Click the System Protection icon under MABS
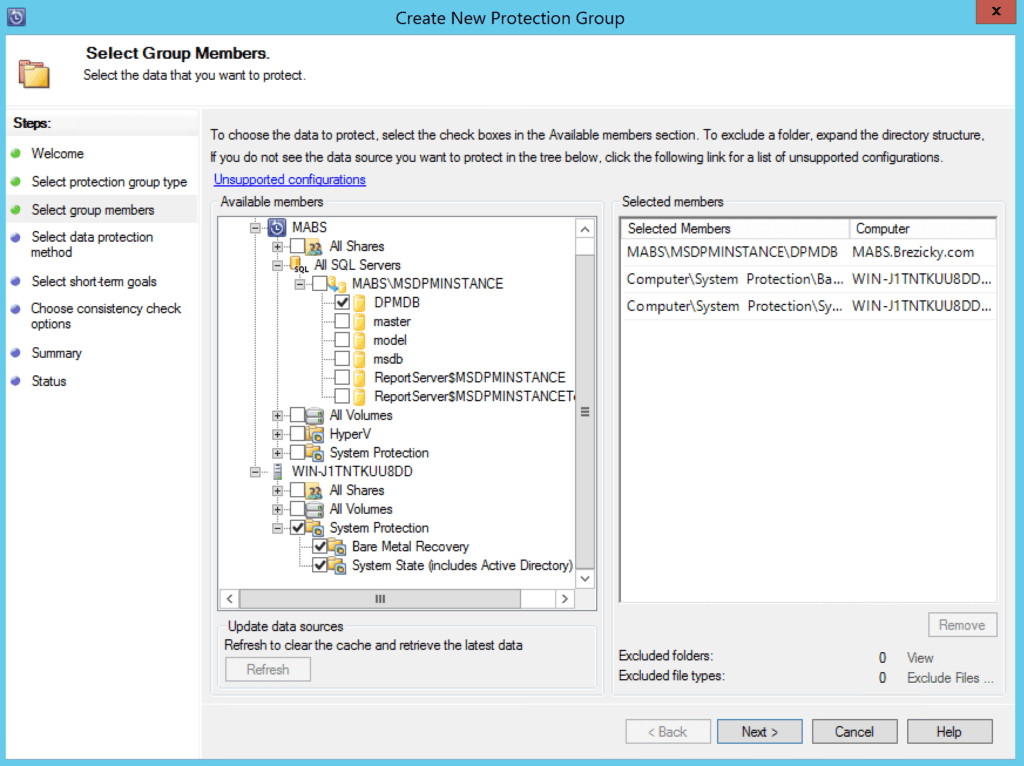Viewport: 1024px width, 766px height. [315, 453]
